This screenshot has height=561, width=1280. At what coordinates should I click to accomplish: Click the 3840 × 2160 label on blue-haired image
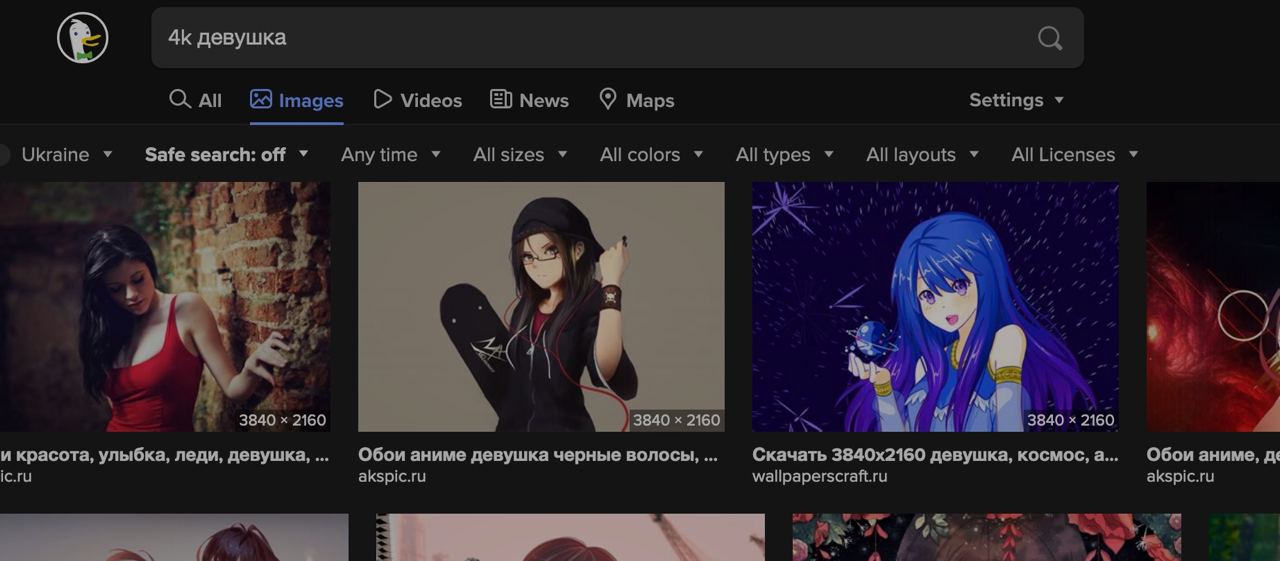click(x=1070, y=420)
